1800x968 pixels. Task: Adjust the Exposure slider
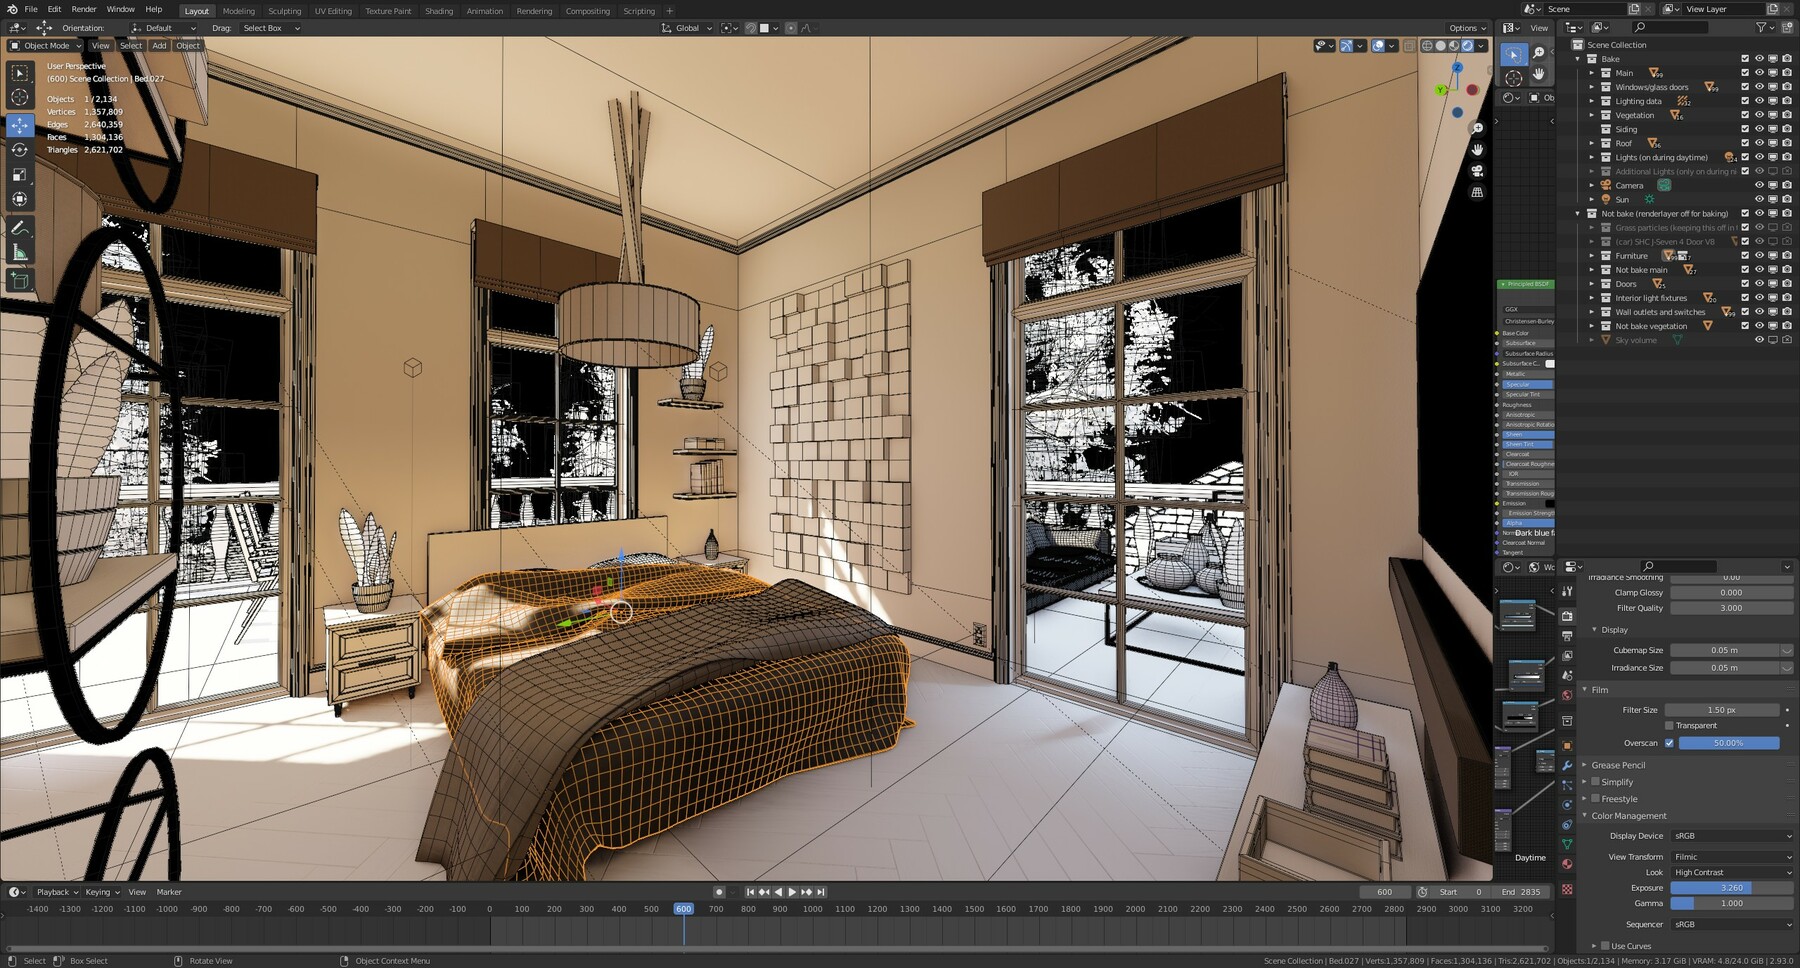[x=1732, y=888]
